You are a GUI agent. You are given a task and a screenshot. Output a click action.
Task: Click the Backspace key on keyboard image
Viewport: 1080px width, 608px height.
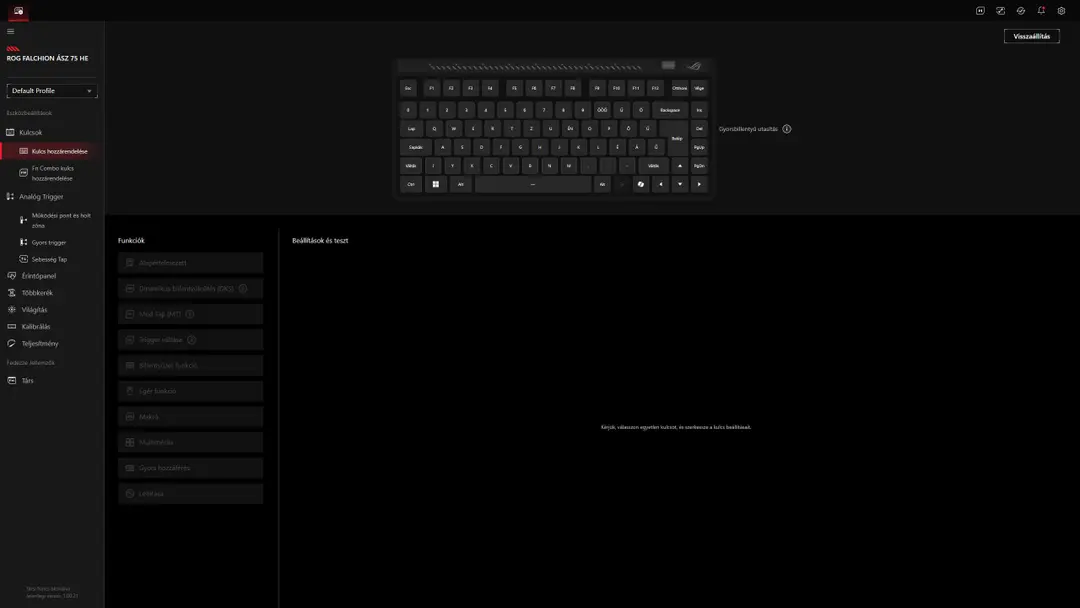pos(670,110)
